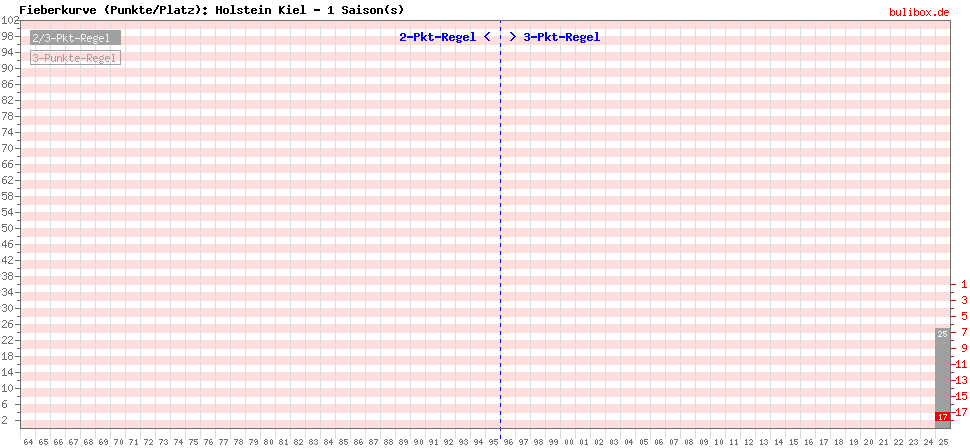Click the 3-Punkte-Regel legend box

(x=74, y=58)
